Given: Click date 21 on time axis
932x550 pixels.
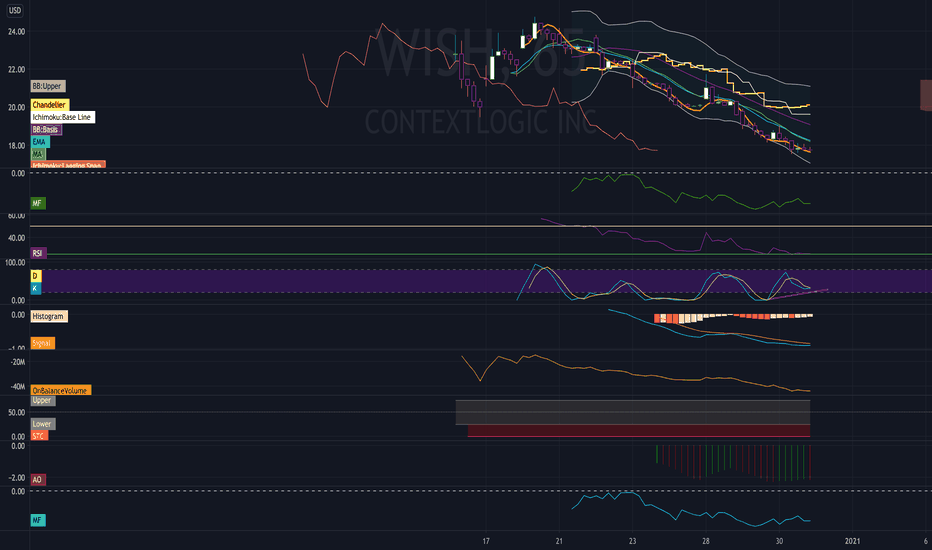Looking at the screenshot, I should tap(559, 541).
